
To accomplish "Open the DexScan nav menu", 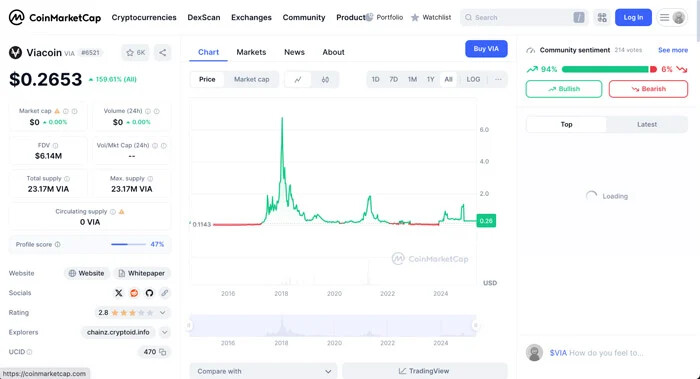I will pyautogui.click(x=204, y=17).
